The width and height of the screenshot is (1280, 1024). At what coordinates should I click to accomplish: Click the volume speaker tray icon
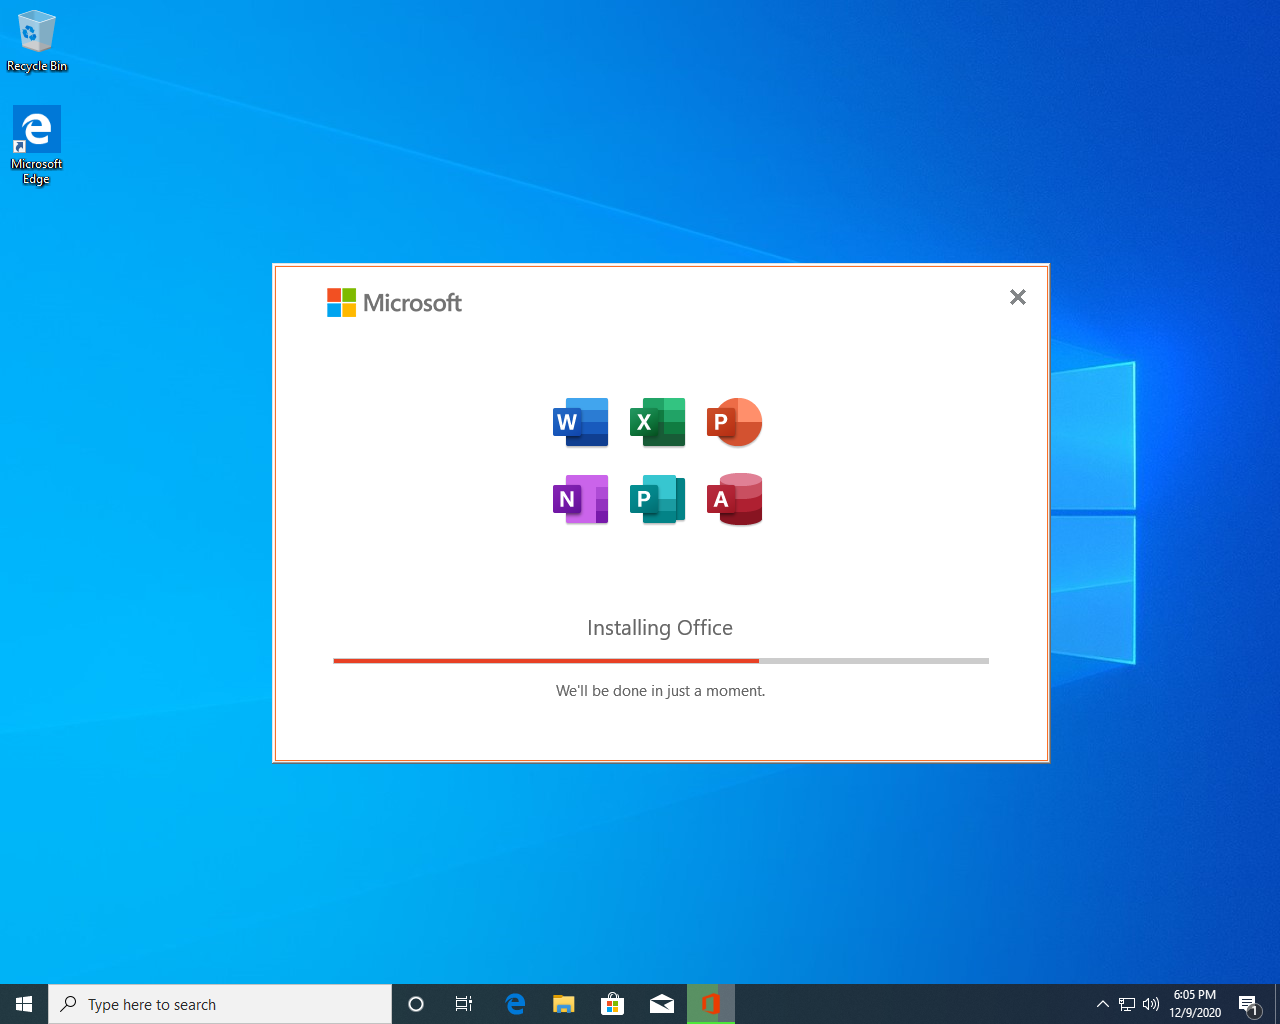[1151, 1004]
